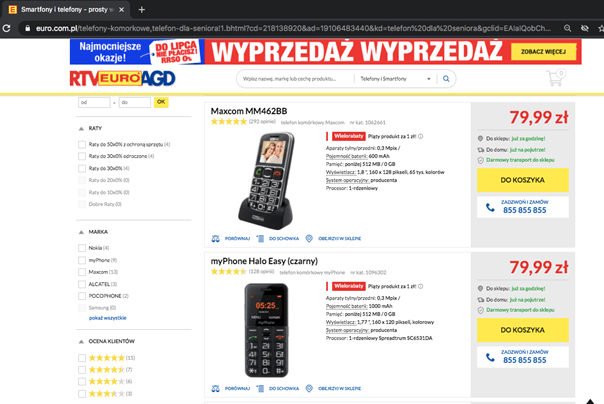
Task: Enable the five-star rating filter
Action: (x=82, y=358)
